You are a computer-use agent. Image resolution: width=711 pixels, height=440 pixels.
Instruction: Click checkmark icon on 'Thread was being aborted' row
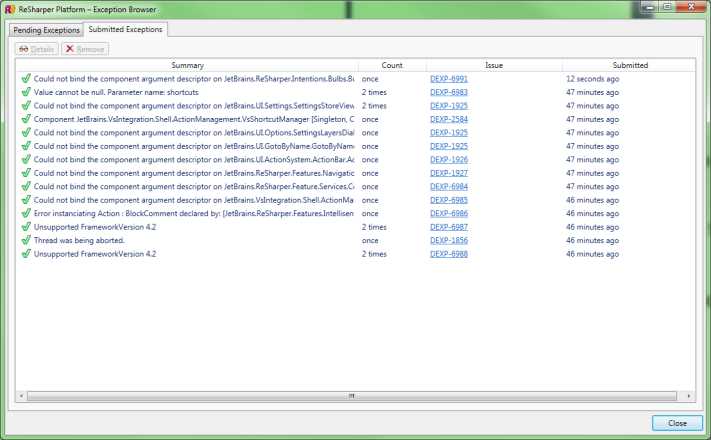pos(26,240)
